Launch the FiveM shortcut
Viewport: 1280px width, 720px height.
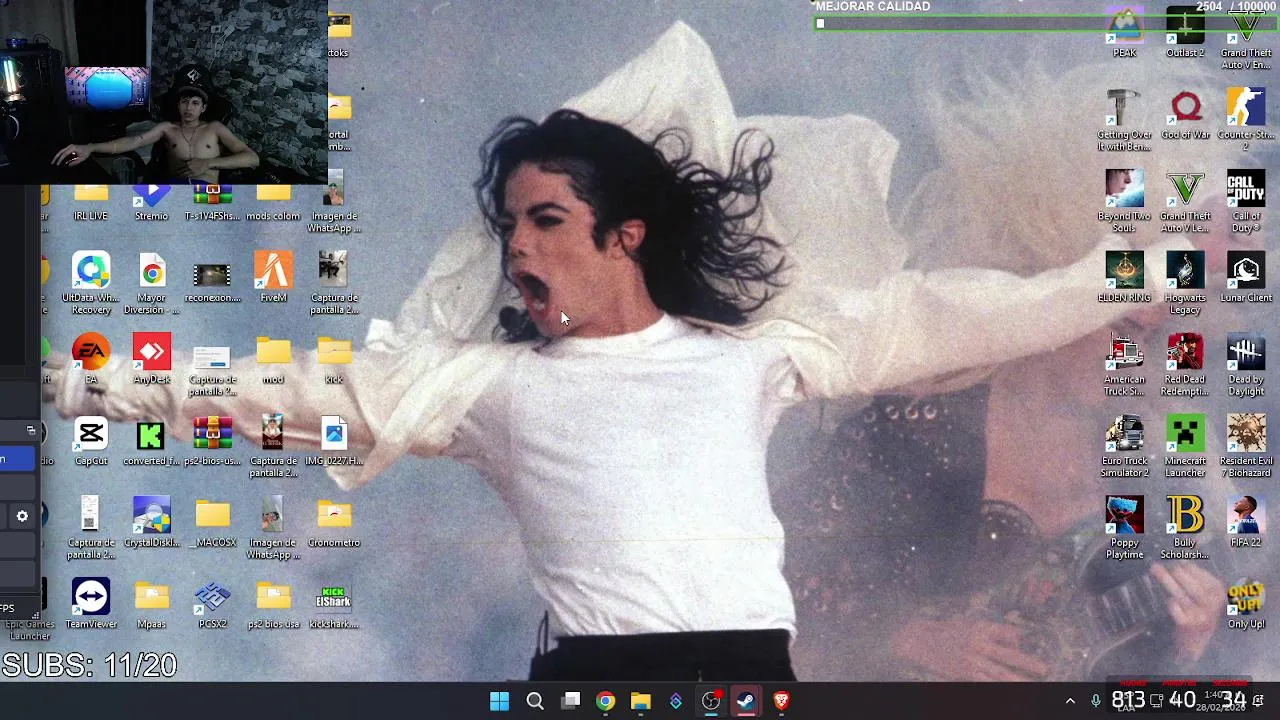(273, 277)
